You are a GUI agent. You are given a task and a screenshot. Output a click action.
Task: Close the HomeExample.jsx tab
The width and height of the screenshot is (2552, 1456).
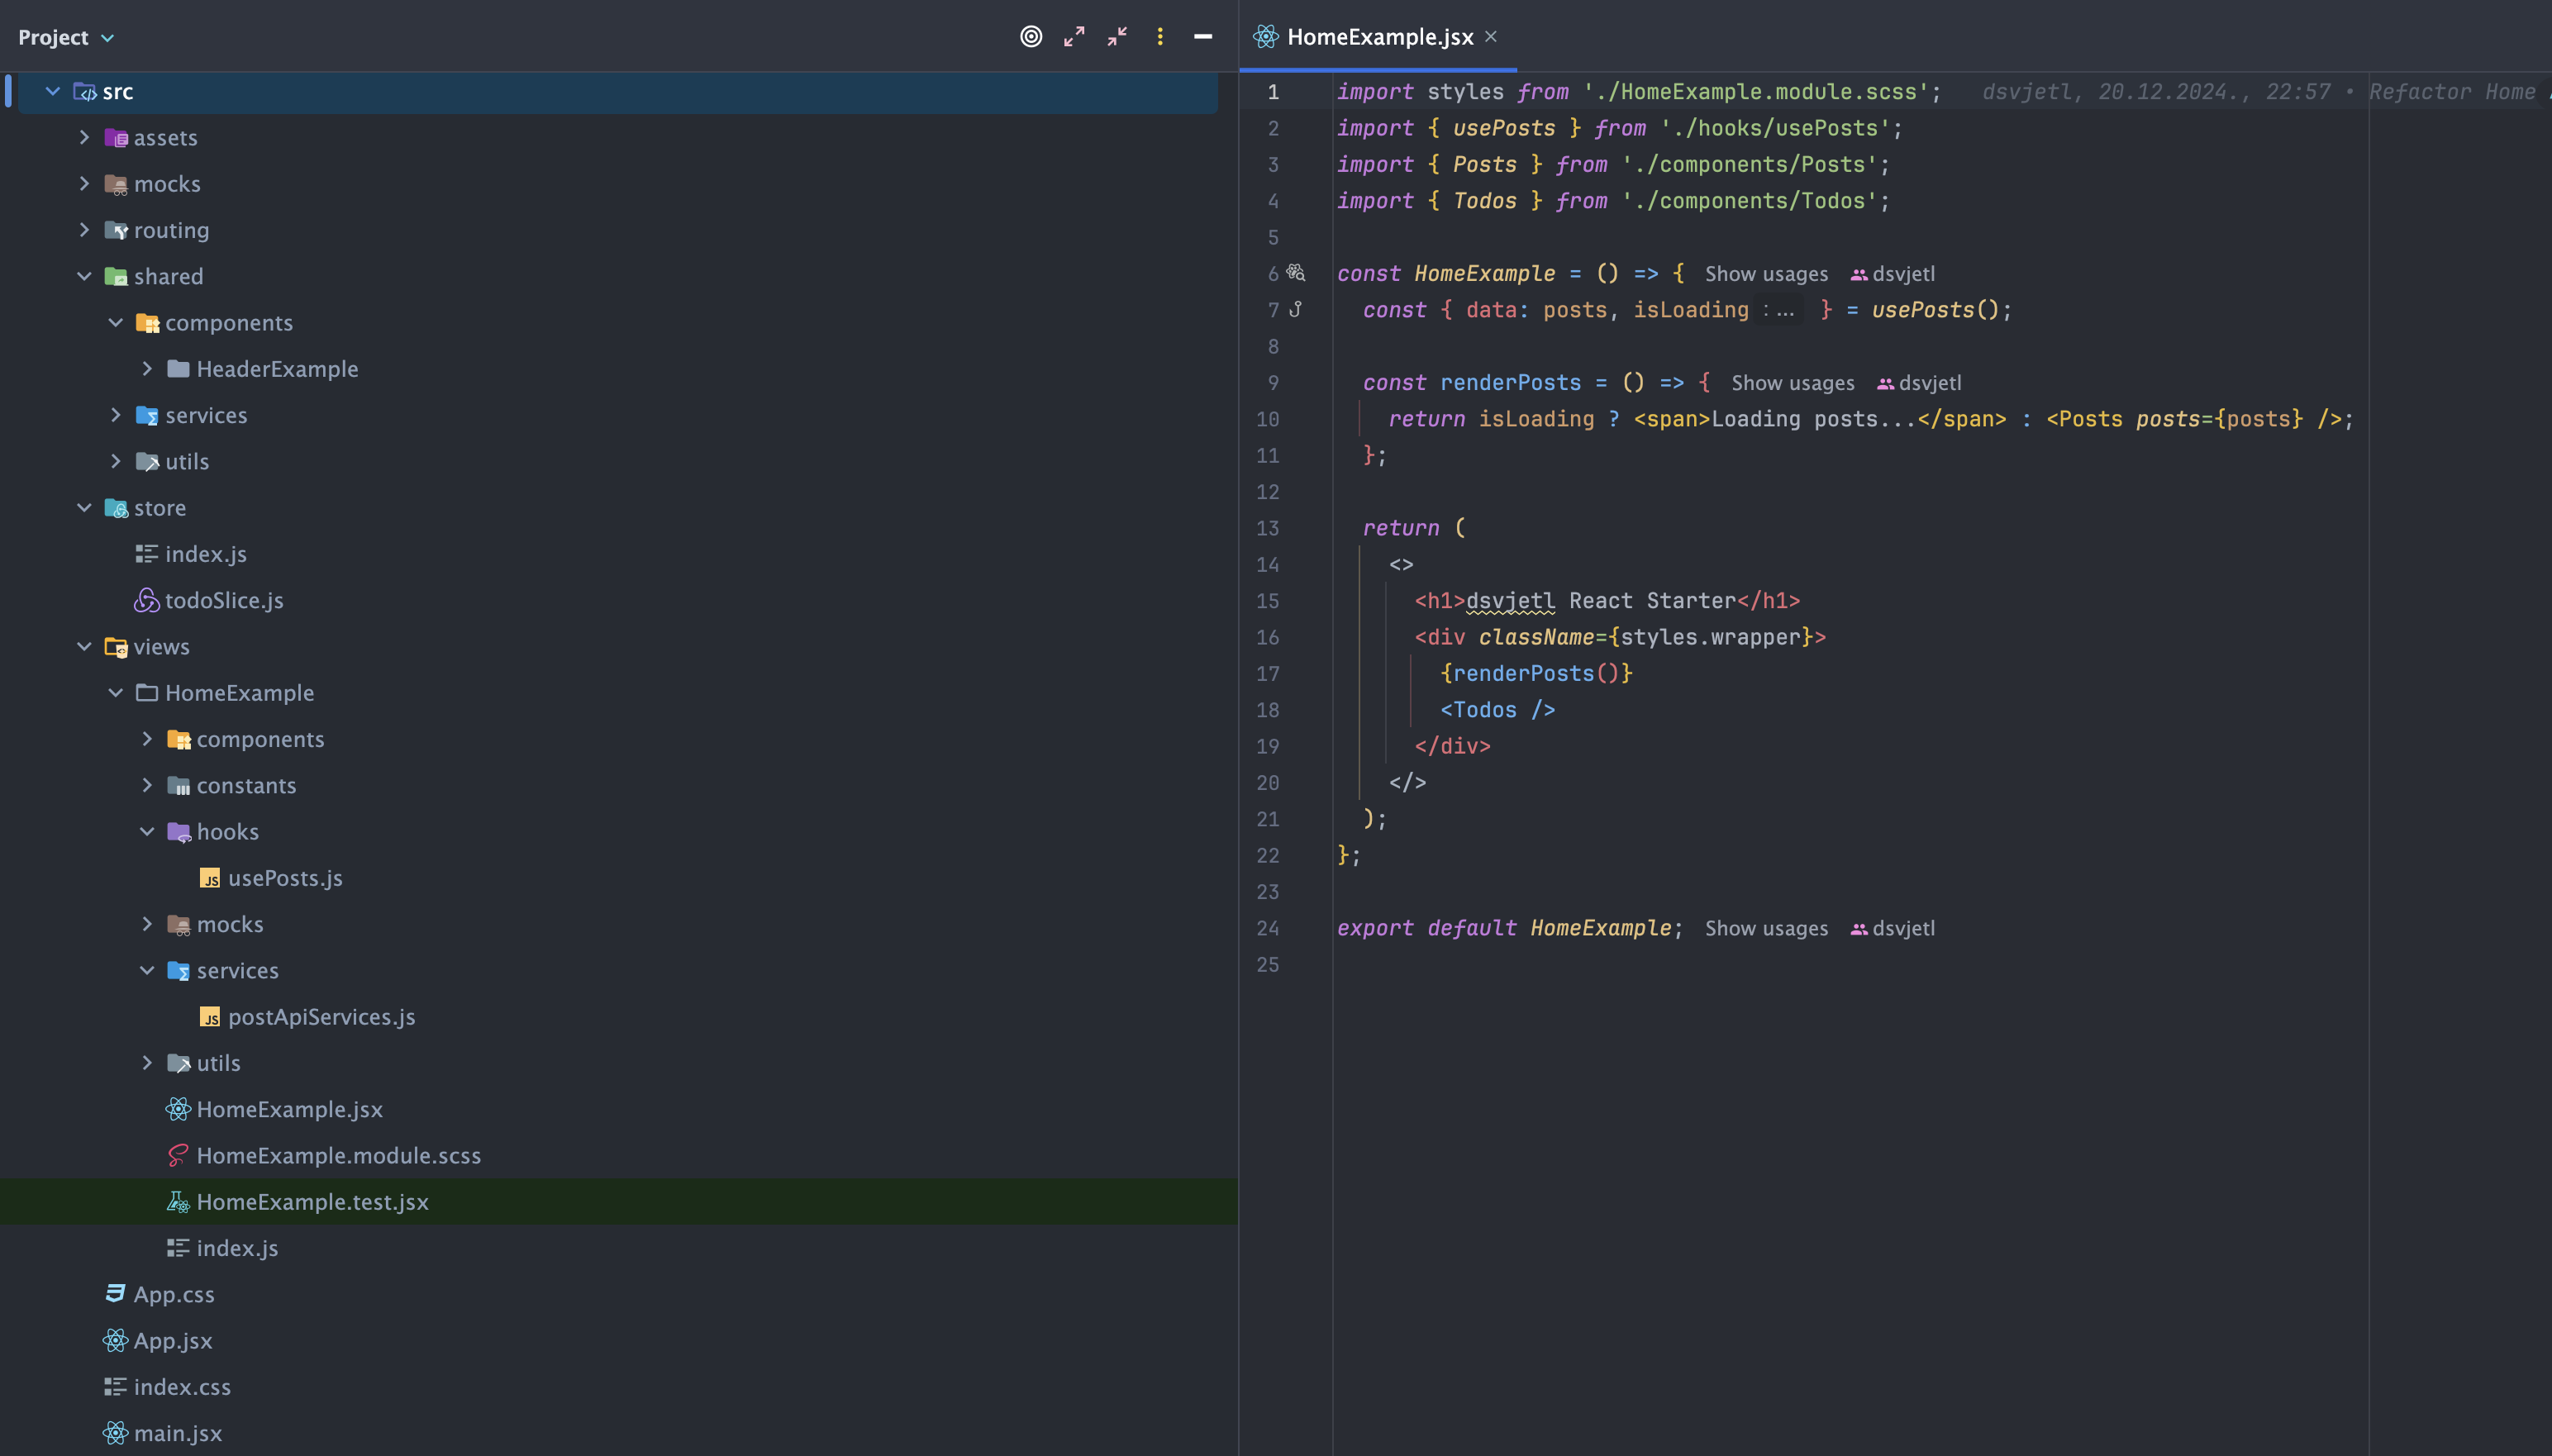1491,37
